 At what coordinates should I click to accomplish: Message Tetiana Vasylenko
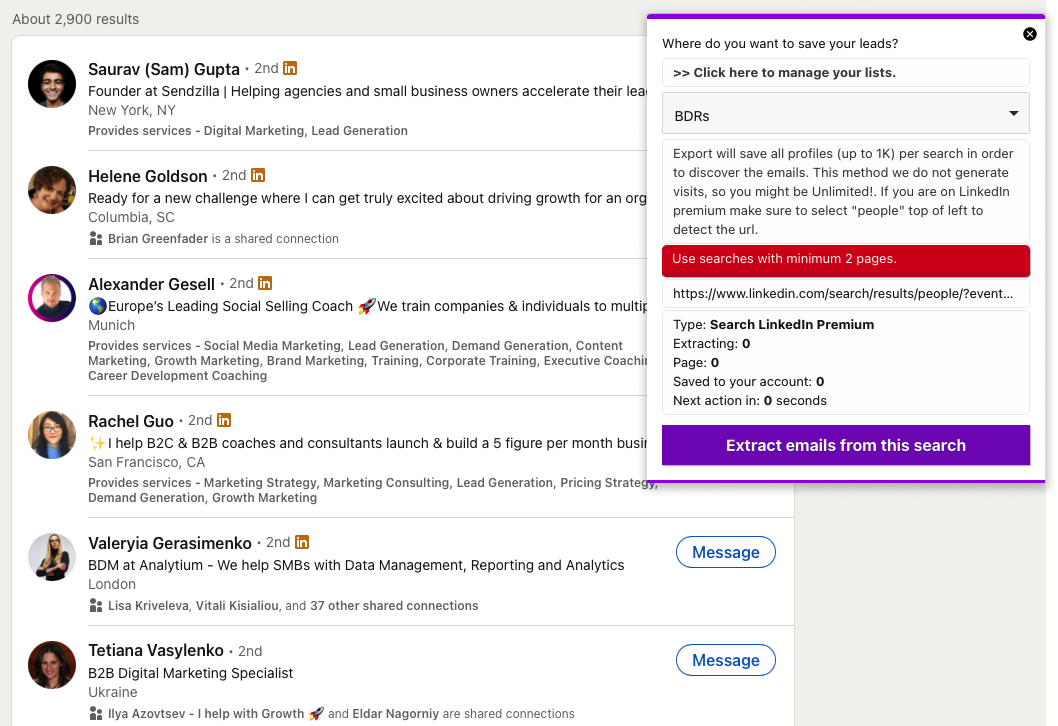[725, 660]
